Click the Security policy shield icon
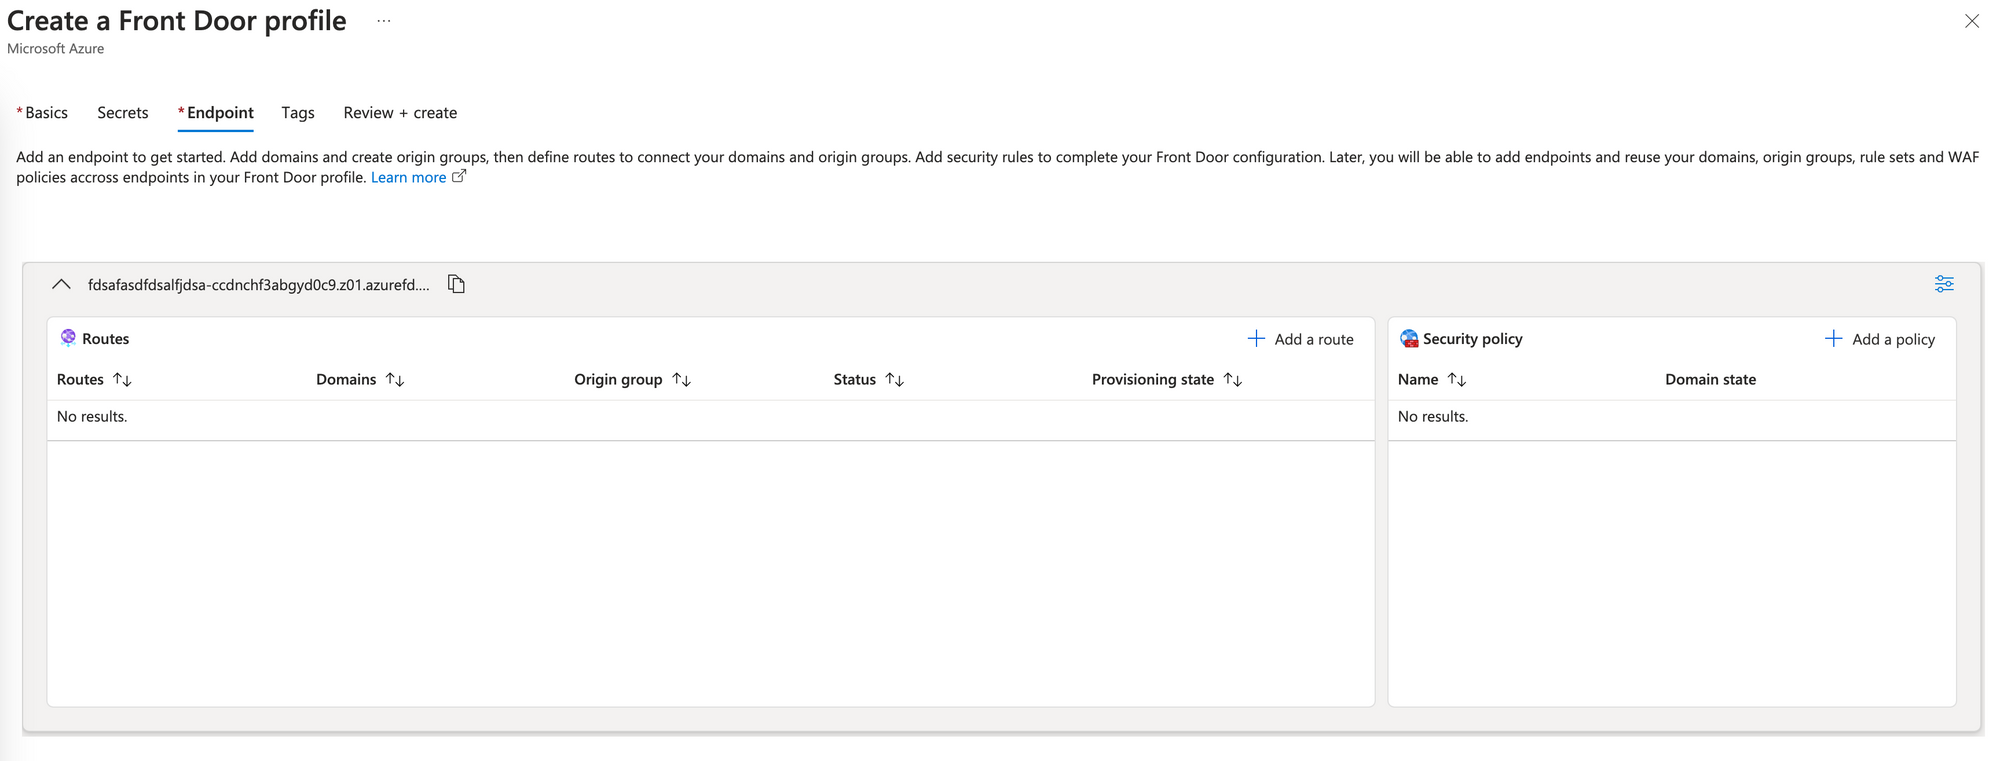 [1409, 339]
